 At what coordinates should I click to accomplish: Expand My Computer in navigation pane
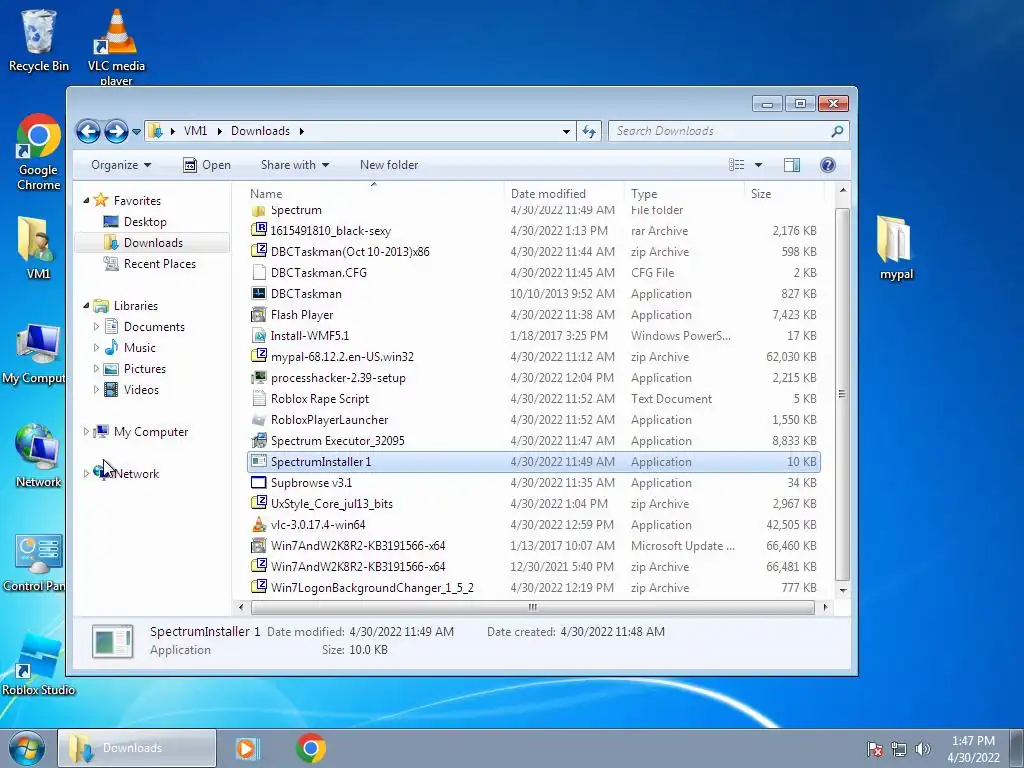86,432
